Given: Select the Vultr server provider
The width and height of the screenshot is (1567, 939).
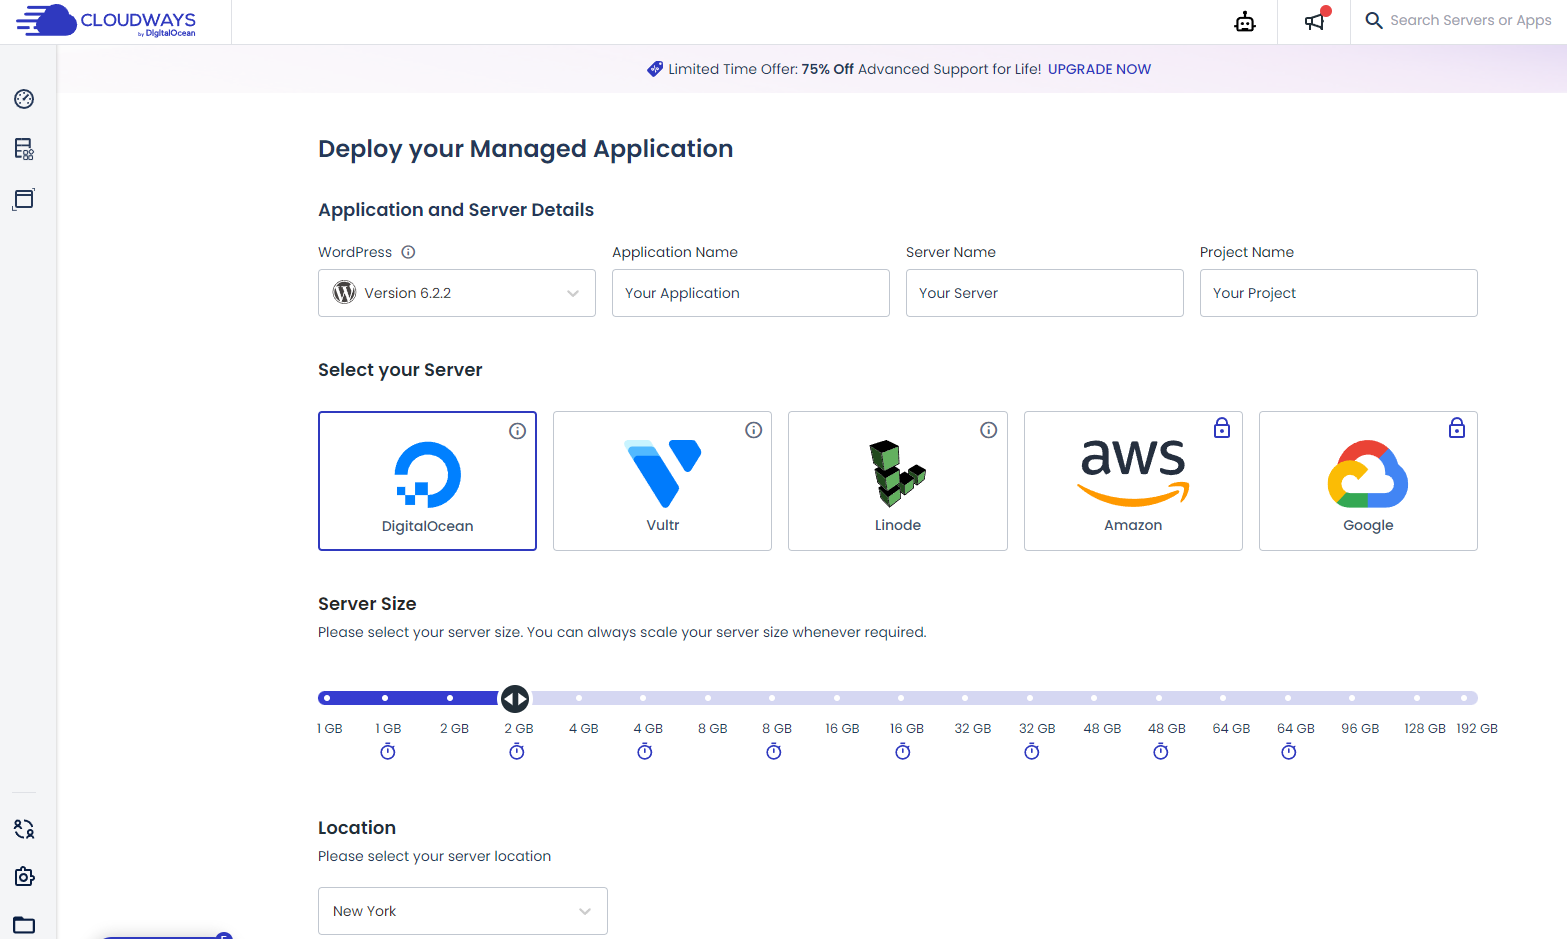Looking at the screenshot, I should 662,481.
